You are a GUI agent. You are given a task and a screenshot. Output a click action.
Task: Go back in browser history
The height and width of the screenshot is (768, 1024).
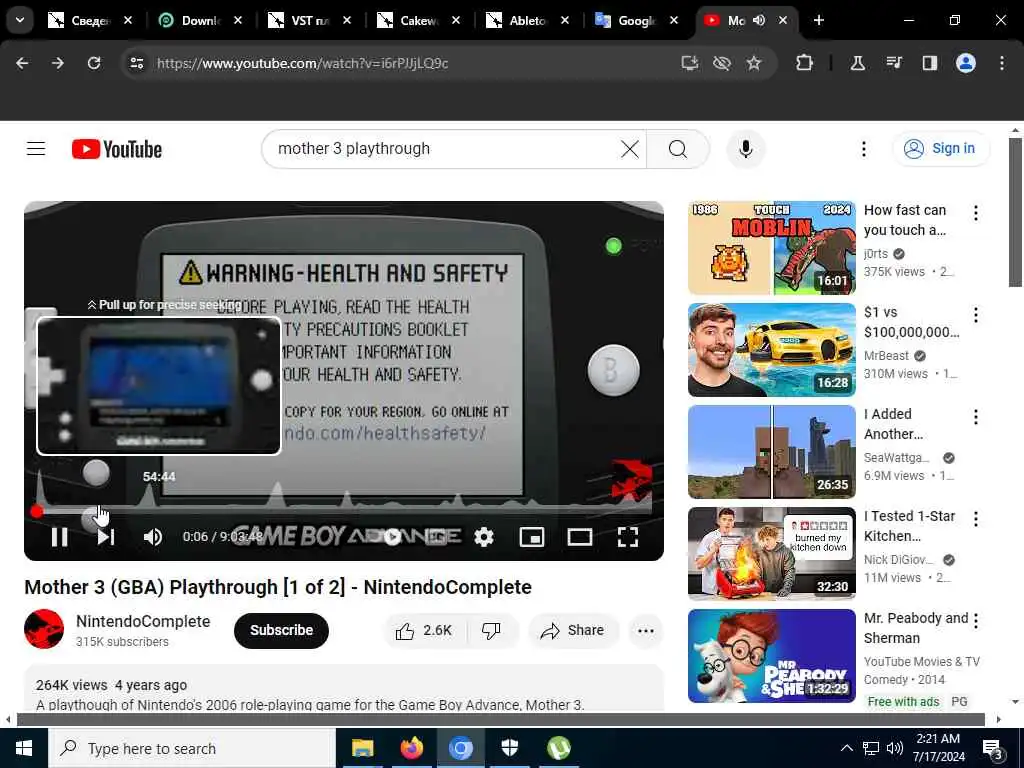pos(22,63)
